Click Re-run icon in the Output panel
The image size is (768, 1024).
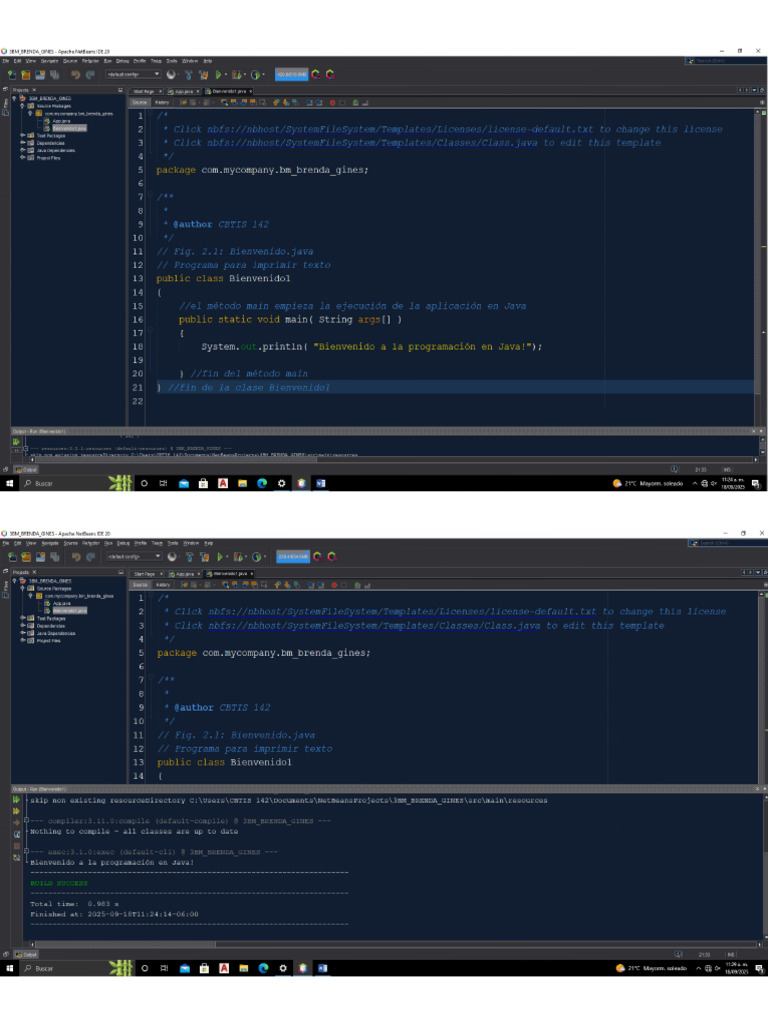15,800
